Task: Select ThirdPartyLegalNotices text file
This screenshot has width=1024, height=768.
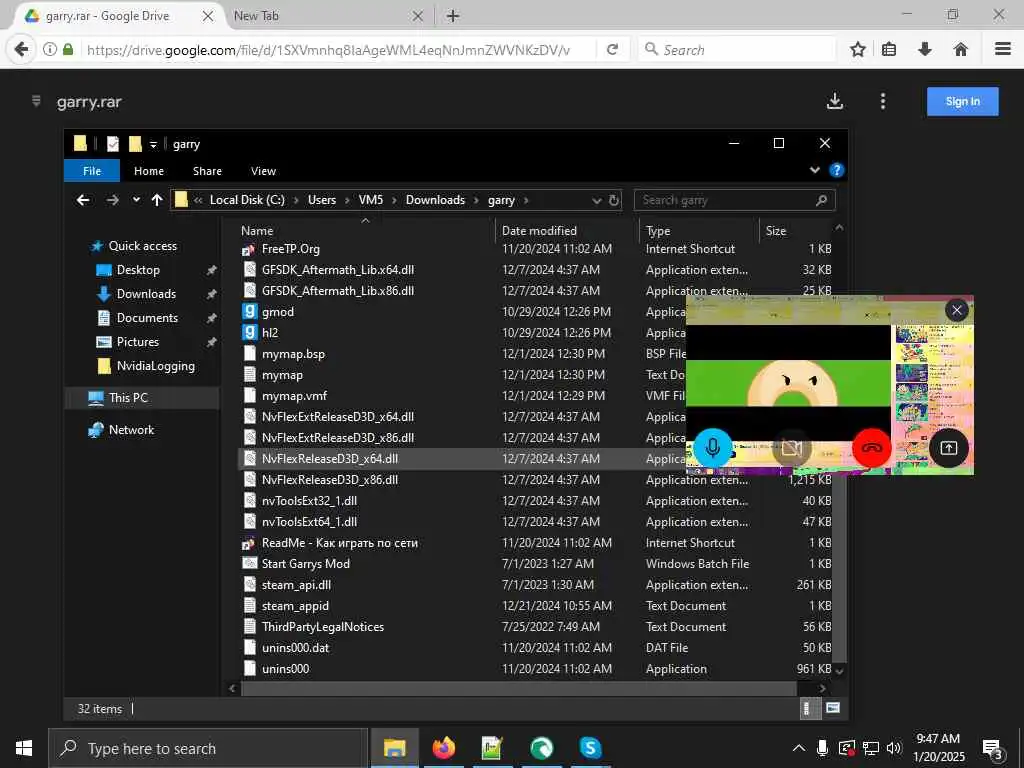Action: (322, 627)
